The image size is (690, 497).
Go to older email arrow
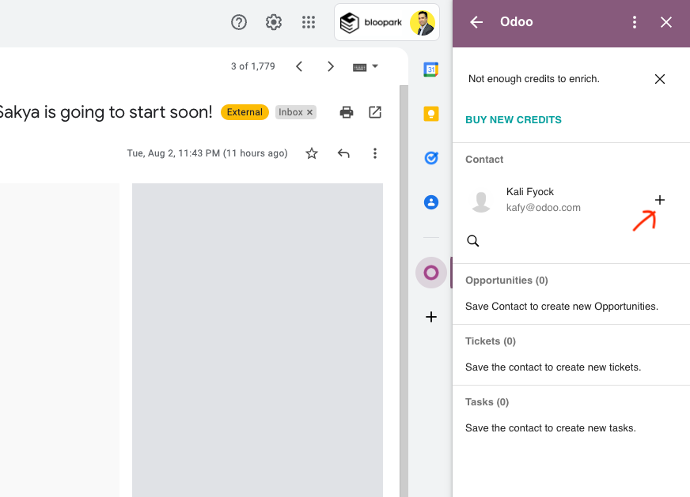[330, 66]
